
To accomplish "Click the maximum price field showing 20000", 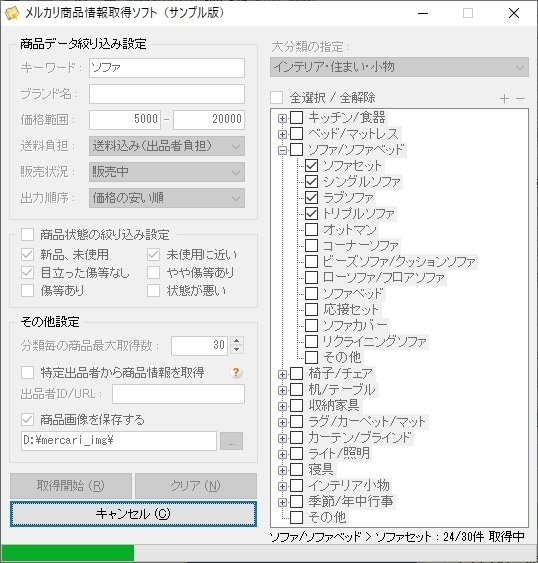I will click(209, 120).
